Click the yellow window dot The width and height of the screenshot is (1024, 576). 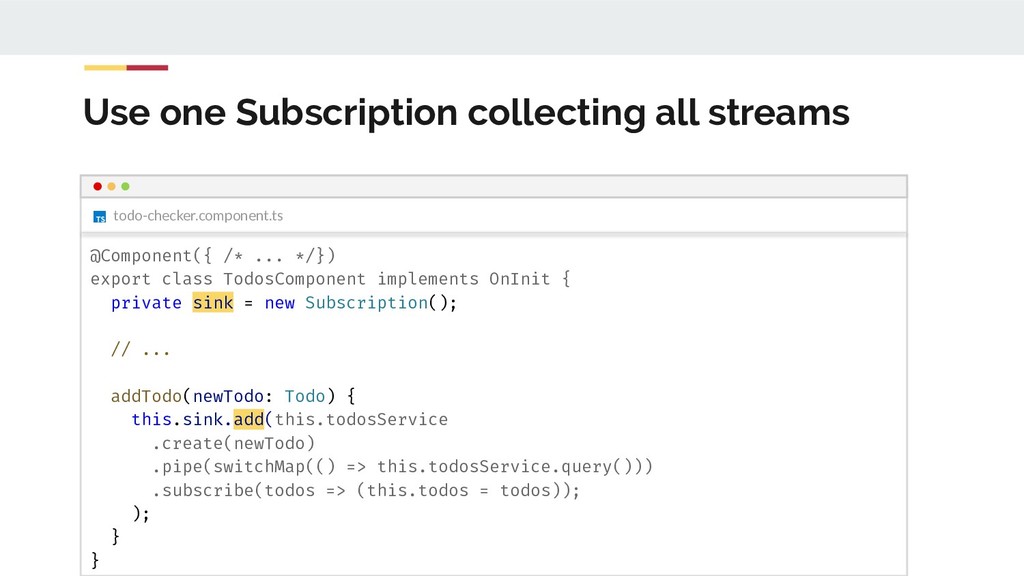point(111,186)
